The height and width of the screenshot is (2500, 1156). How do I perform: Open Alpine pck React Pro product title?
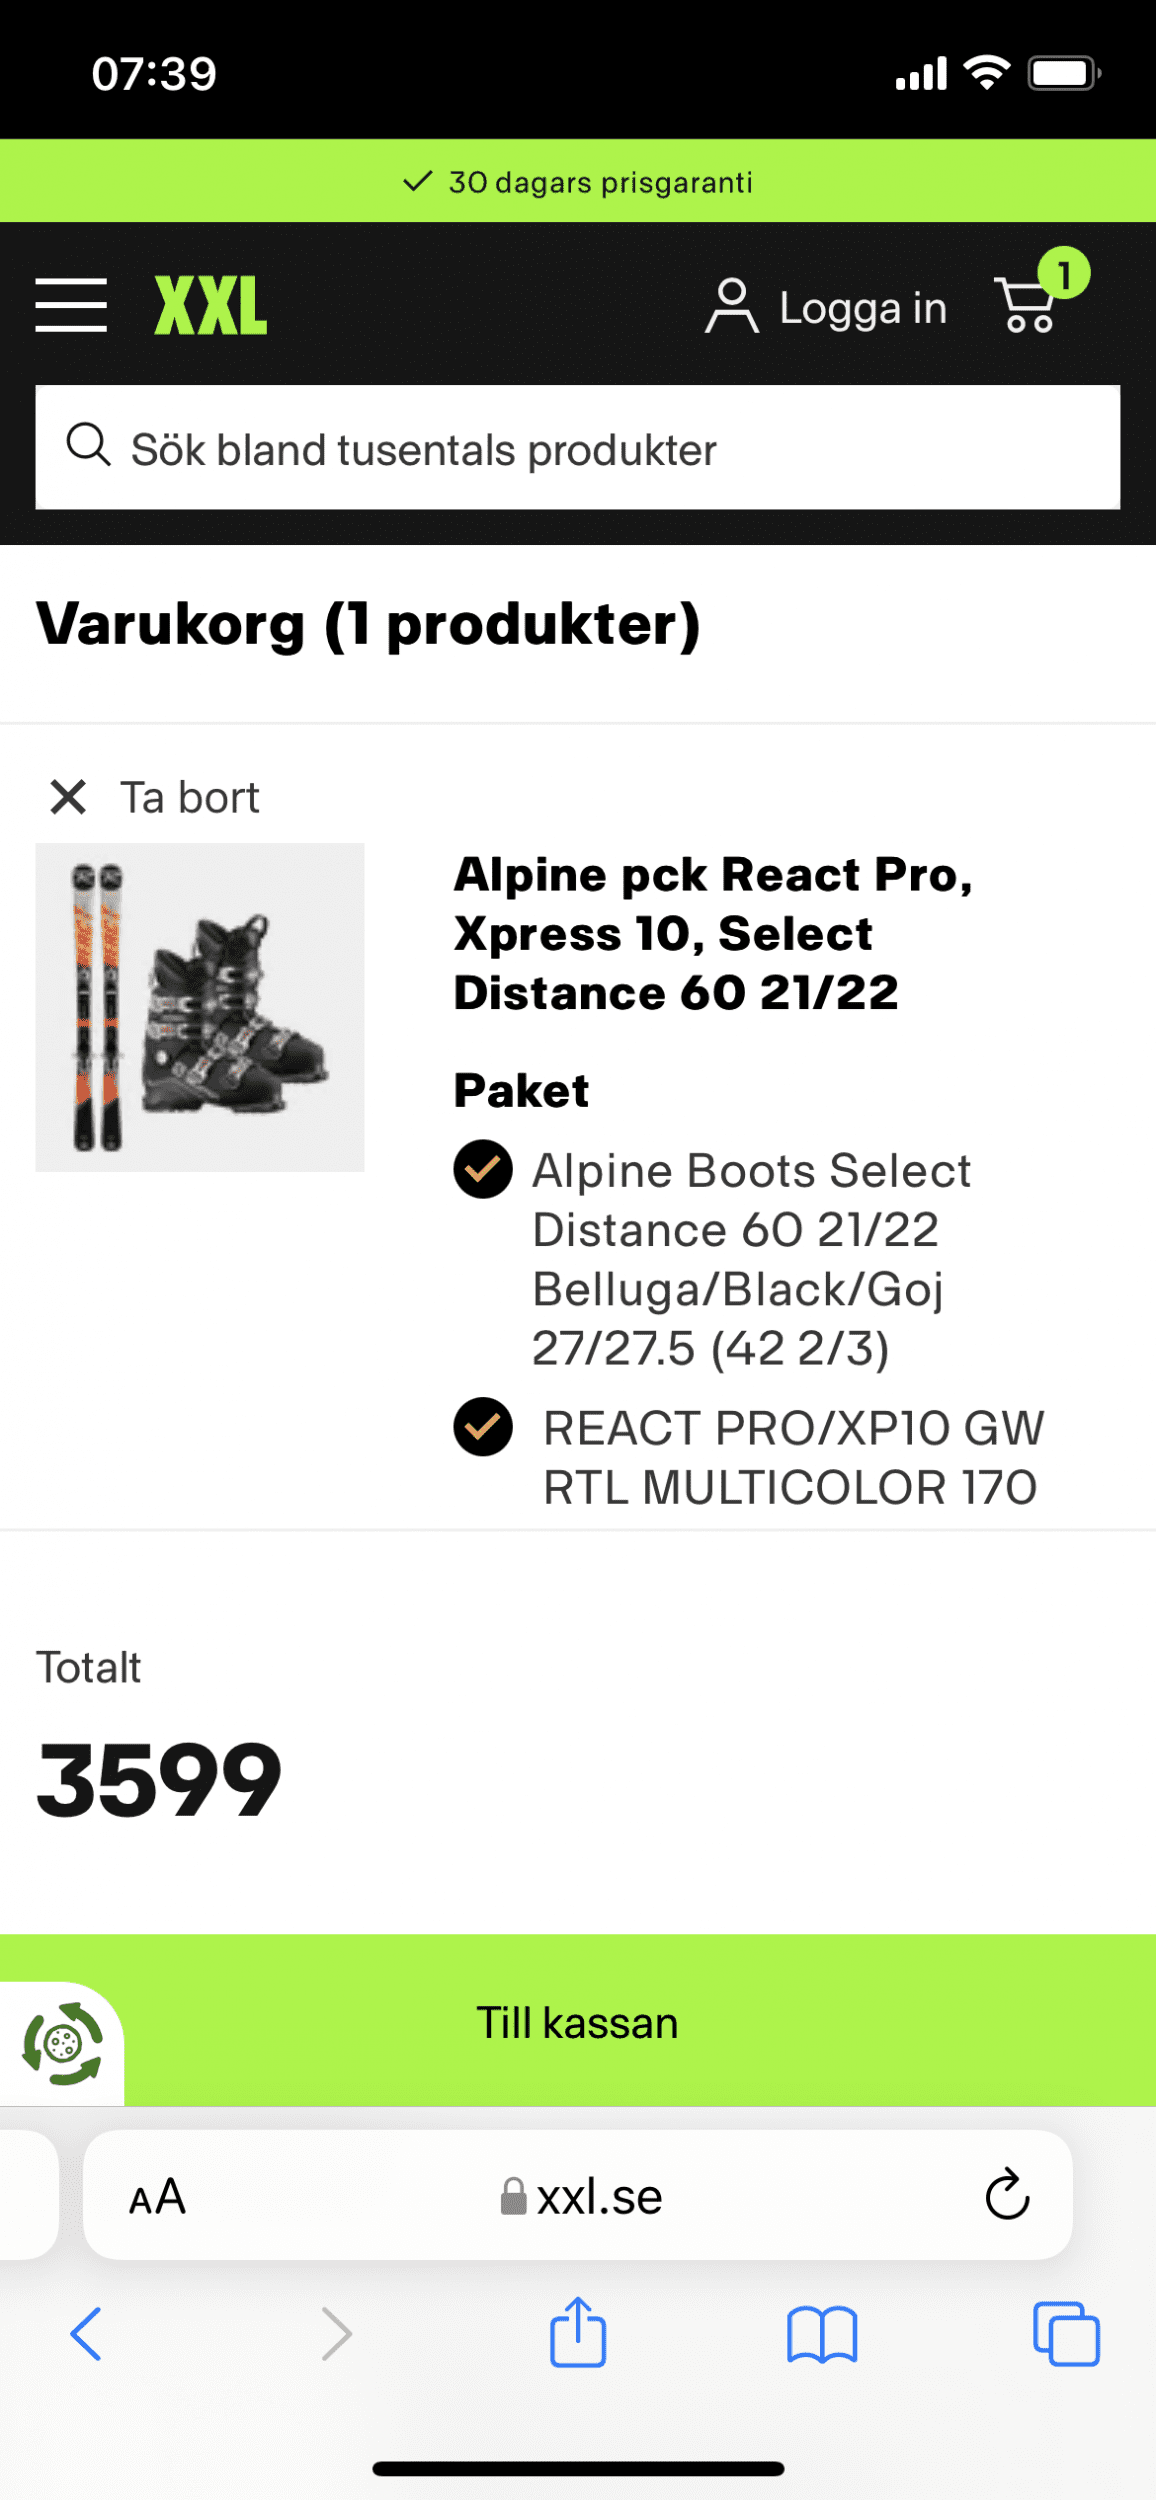[x=712, y=933]
